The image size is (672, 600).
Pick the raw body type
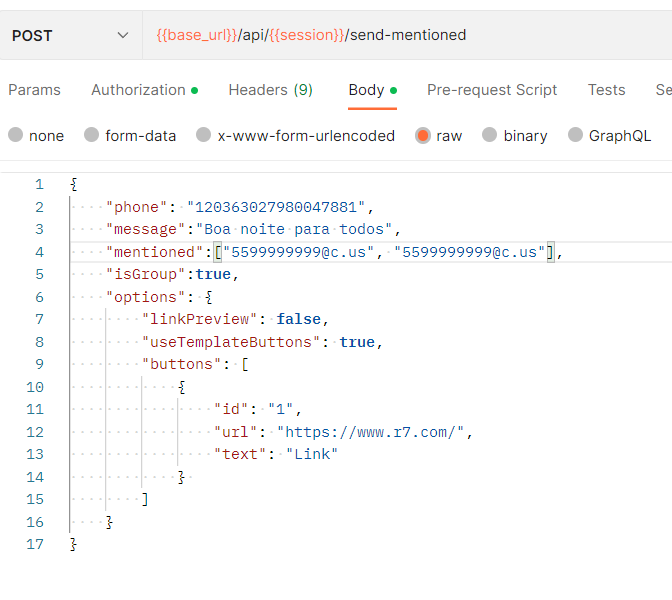point(423,135)
